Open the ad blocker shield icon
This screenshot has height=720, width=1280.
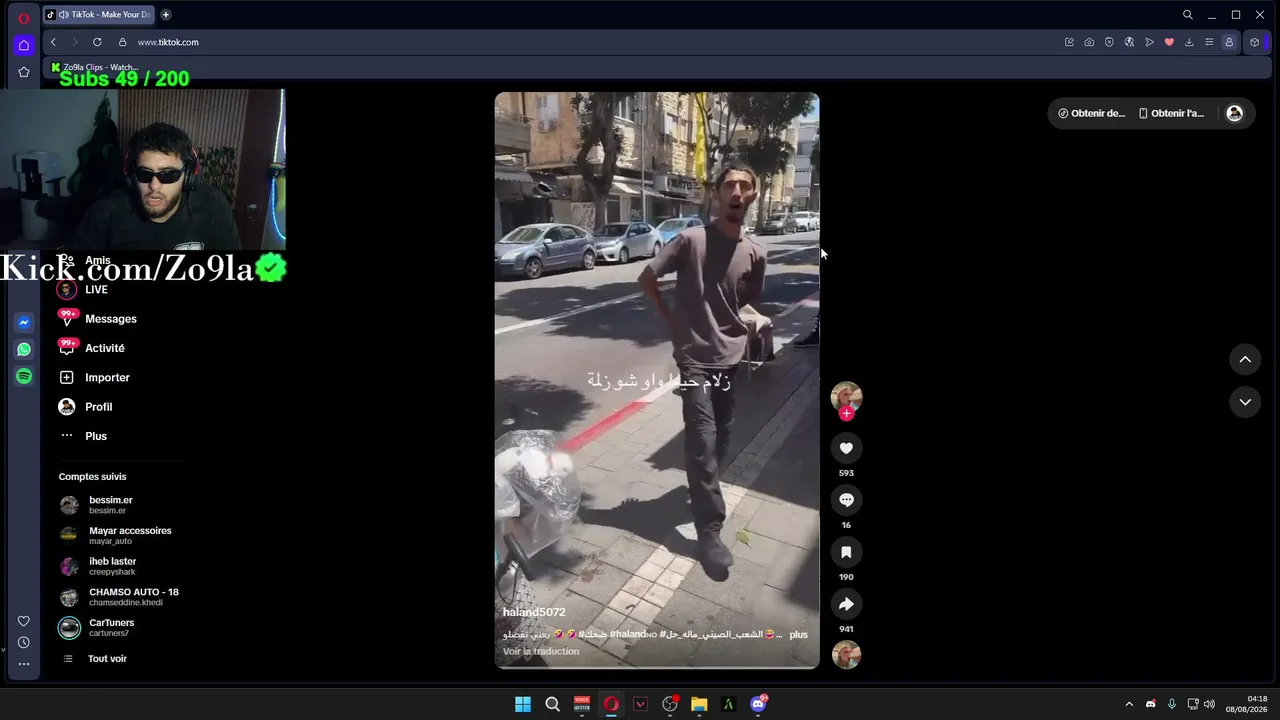pos(1109,42)
